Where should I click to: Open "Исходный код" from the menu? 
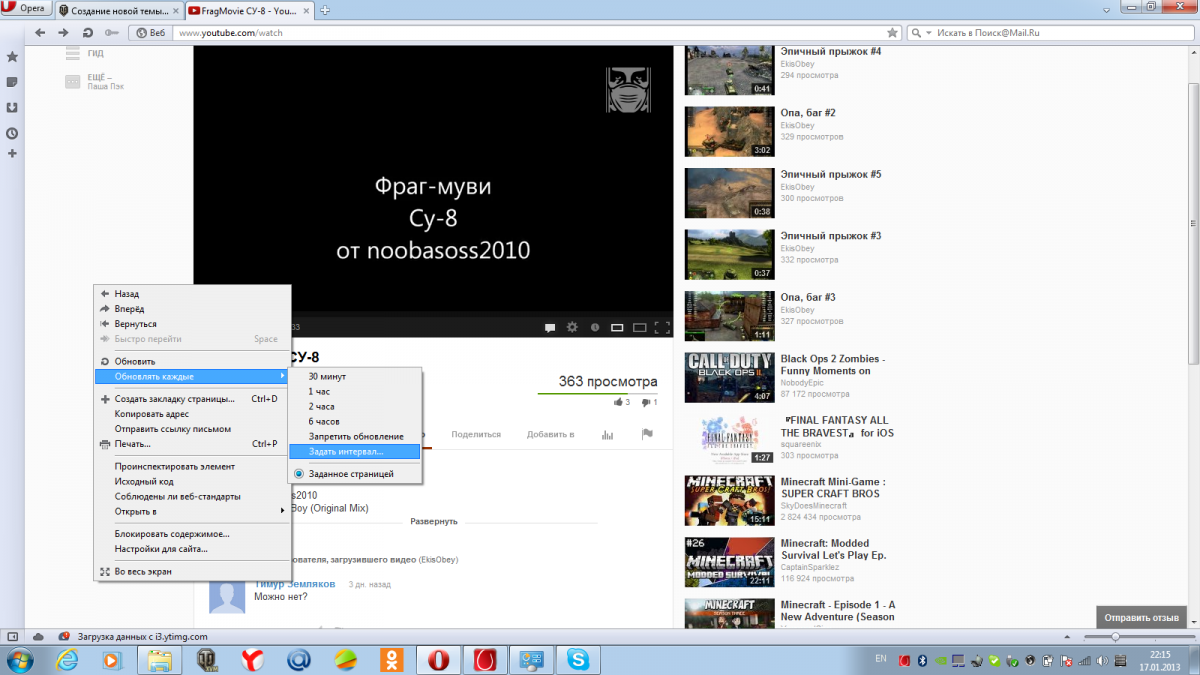tap(192, 481)
